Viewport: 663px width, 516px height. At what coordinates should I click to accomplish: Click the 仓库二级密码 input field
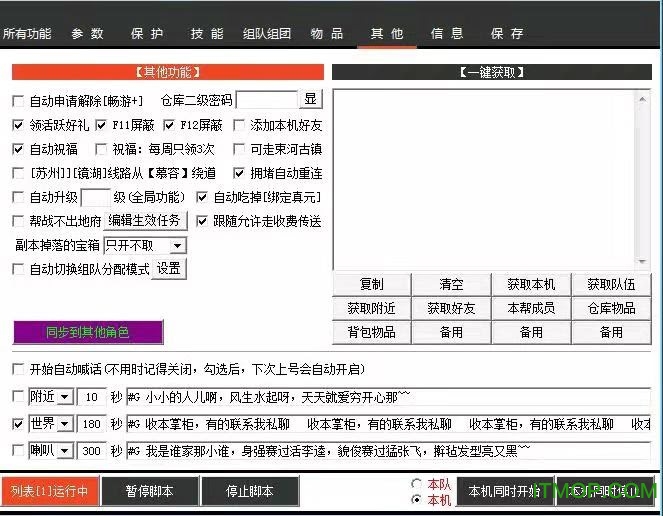pos(267,100)
